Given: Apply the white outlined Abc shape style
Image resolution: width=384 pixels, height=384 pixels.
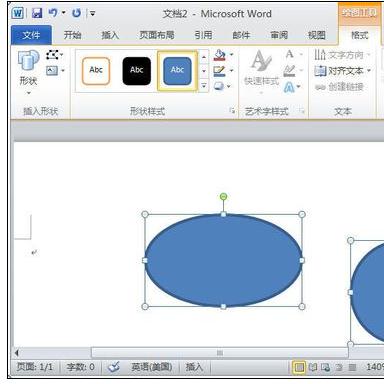Looking at the screenshot, I should [x=96, y=71].
